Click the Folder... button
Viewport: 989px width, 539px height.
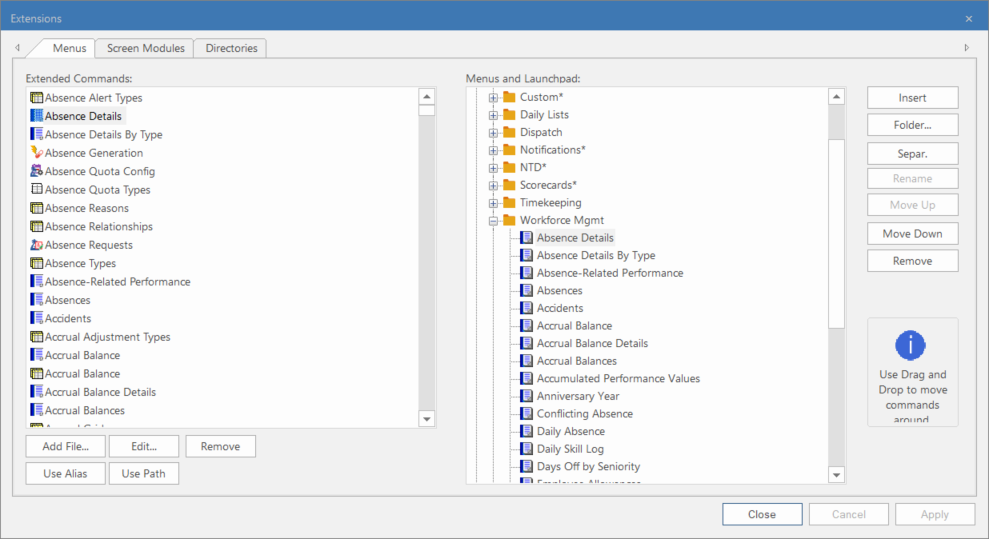click(912, 125)
